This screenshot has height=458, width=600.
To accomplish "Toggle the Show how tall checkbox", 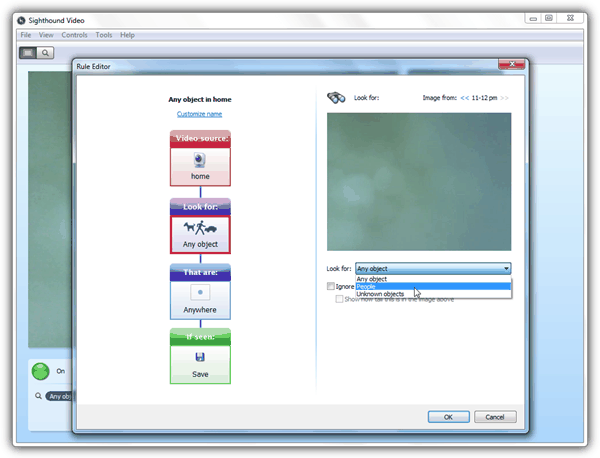I will [x=339, y=299].
